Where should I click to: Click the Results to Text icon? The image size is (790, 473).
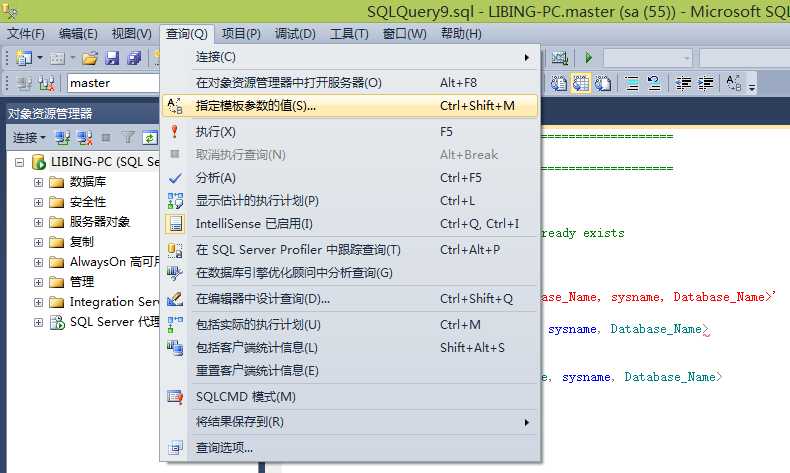(x=558, y=83)
